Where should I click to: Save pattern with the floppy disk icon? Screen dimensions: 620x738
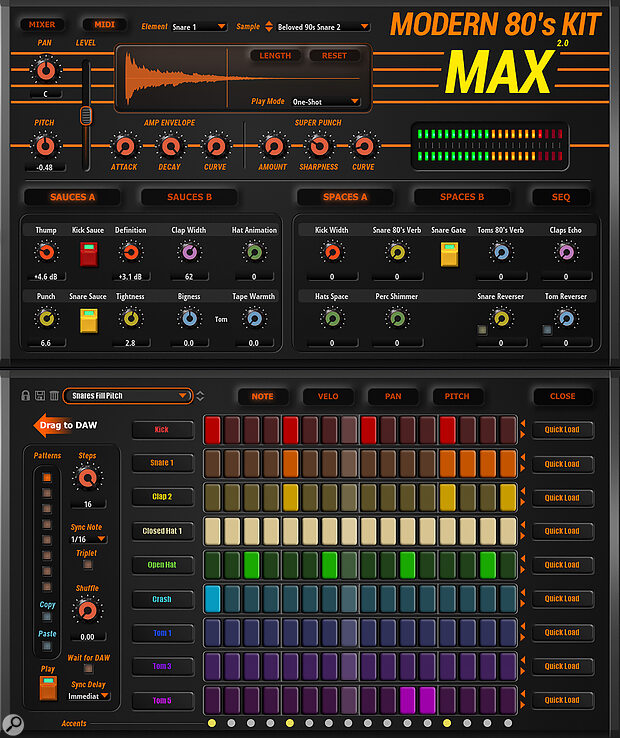pos(40,396)
